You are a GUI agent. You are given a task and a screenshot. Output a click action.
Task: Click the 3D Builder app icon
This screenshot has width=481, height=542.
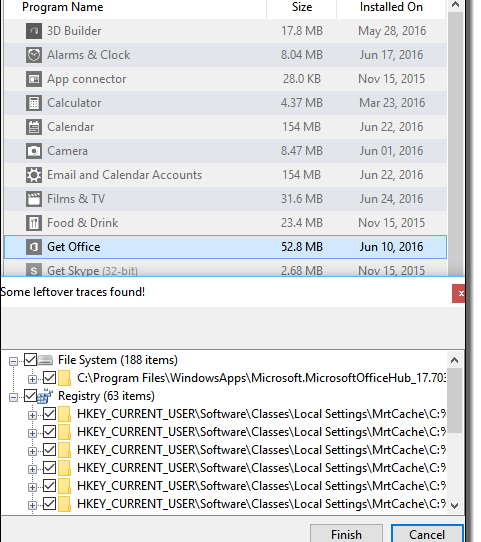(x=34, y=31)
